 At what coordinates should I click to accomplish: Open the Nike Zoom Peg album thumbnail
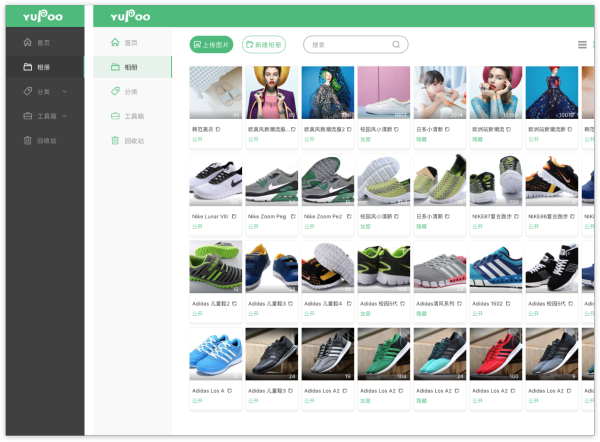pos(271,180)
